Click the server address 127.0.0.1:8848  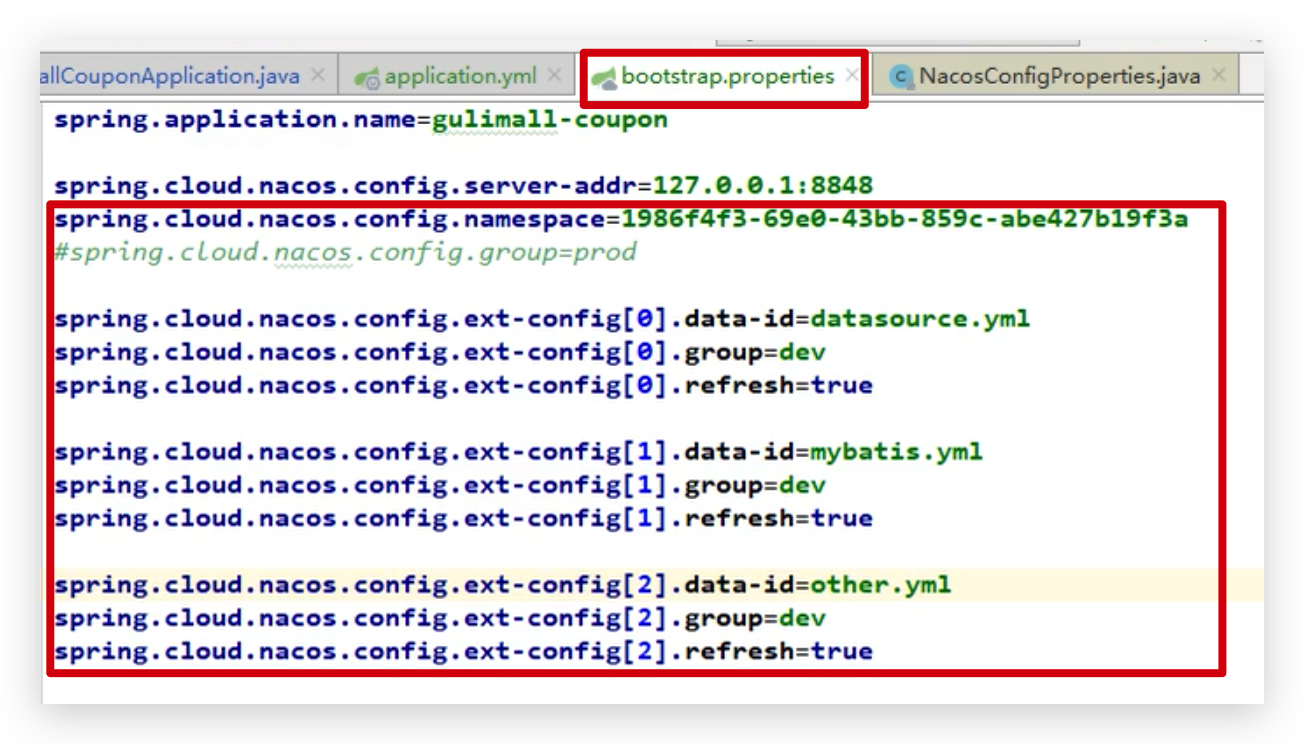tap(763, 186)
